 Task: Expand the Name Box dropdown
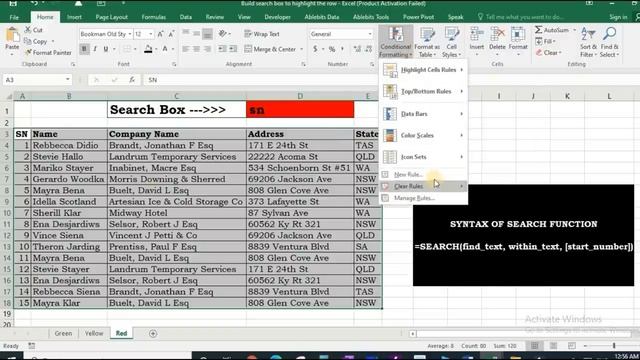click(x=68, y=80)
